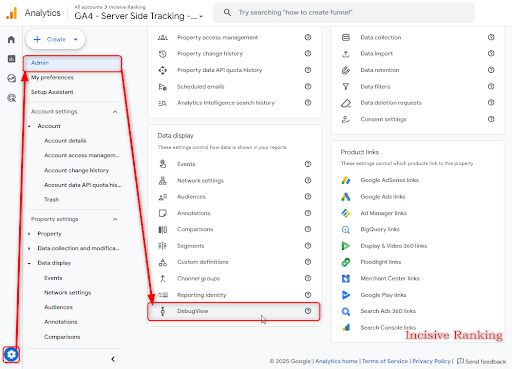Open the Reports icon in left rail

tap(11, 59)
